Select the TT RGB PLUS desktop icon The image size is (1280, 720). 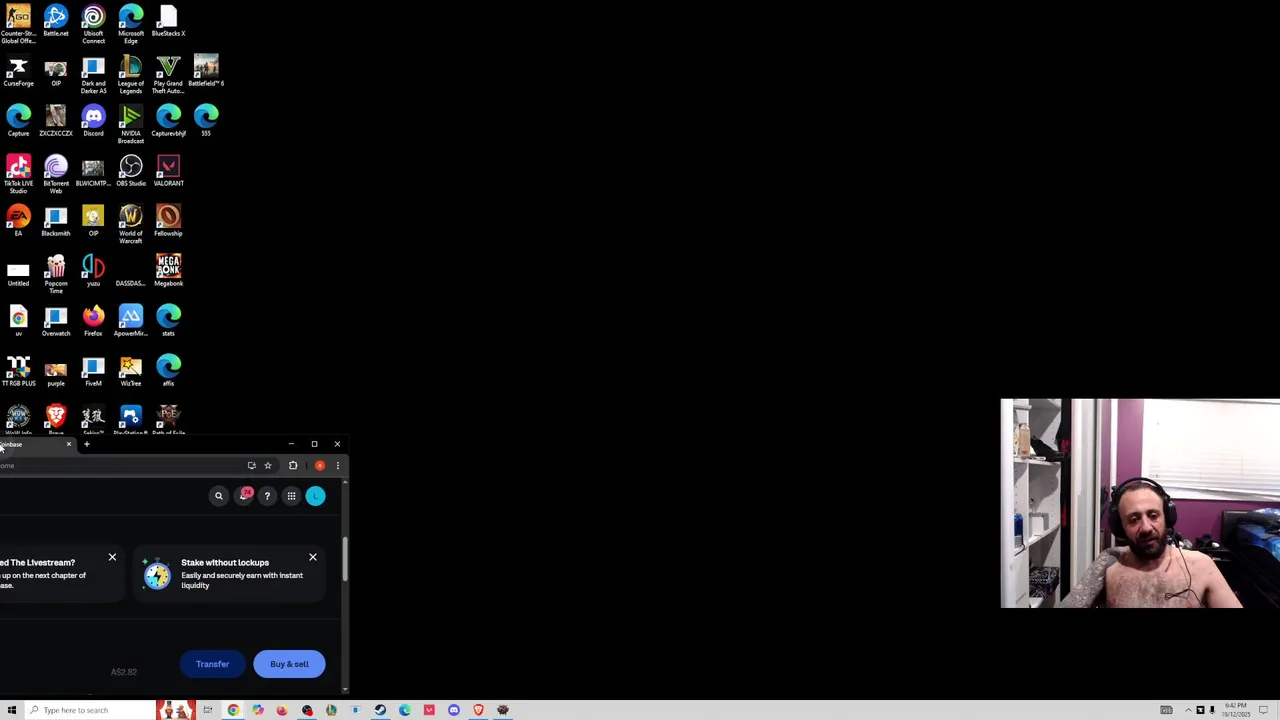click(x=18, y=371)
